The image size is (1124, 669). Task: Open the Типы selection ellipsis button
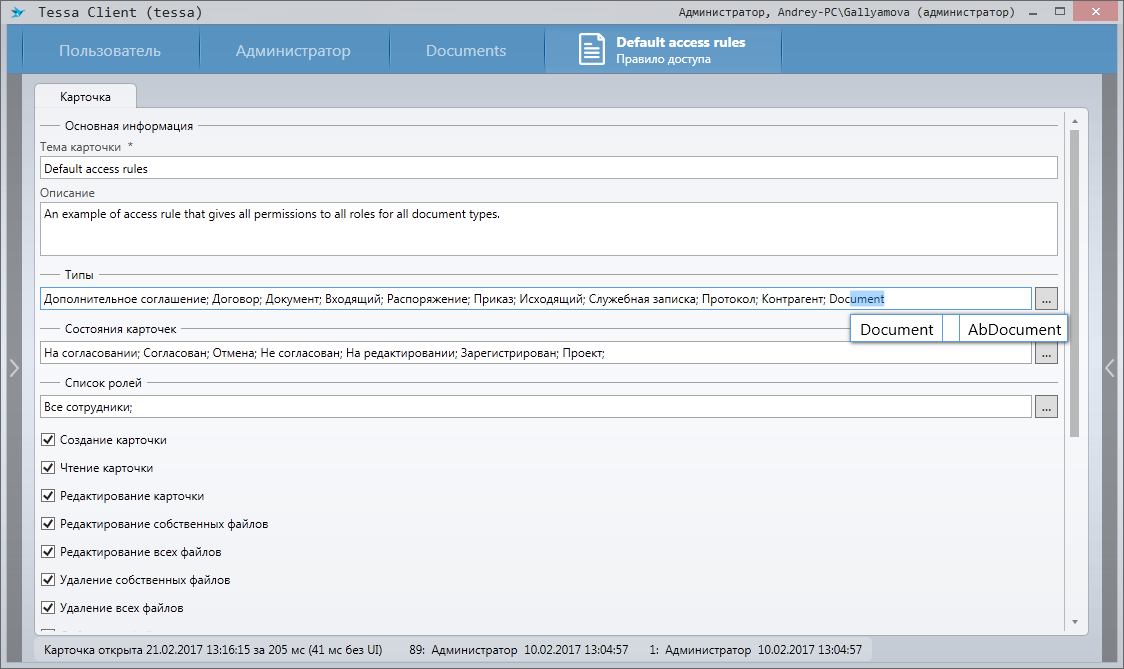(1045, 299)
